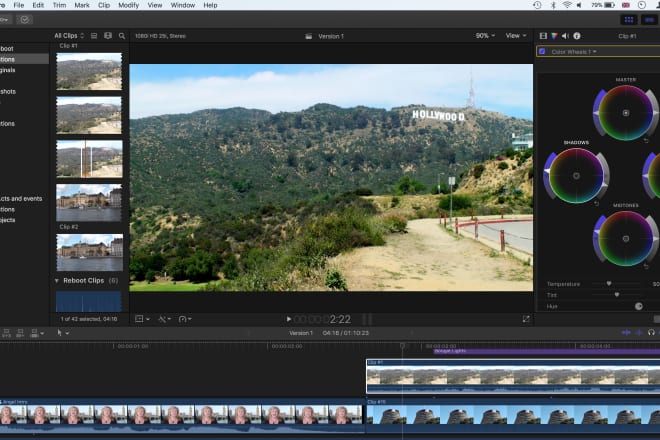The width and height of the screenshot is (660, 440).
Task: Toggle browser list view icon
Action: point(94,36)
